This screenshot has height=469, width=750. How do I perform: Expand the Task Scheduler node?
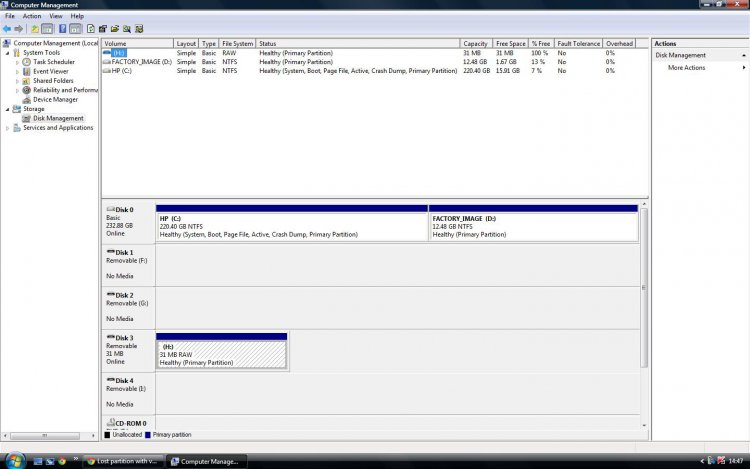coord(17,62)
